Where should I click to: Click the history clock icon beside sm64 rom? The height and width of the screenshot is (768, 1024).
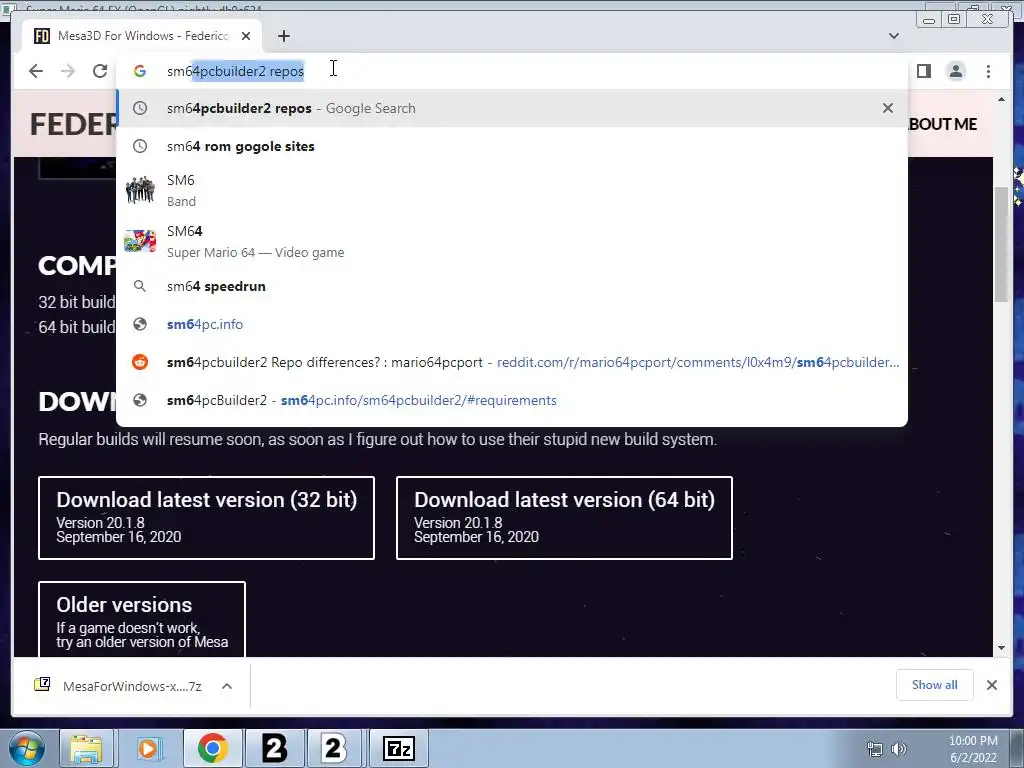(140, 146)
